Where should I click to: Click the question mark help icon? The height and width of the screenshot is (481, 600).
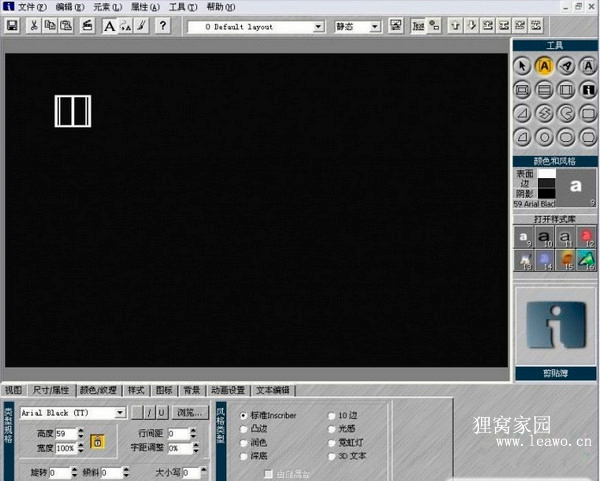pos(163,25)
